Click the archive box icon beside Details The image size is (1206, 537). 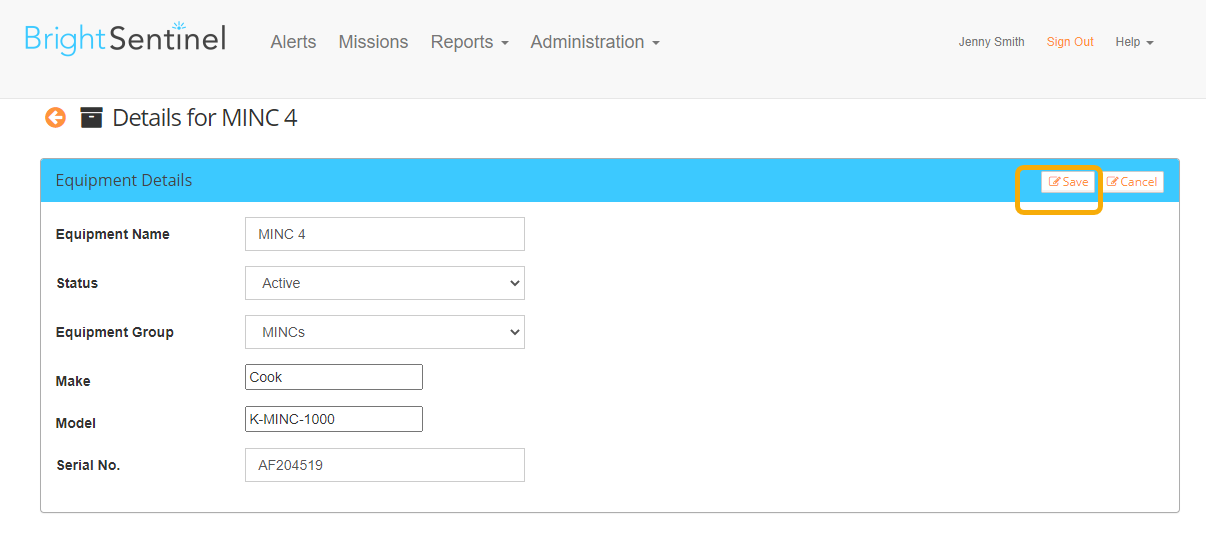pyautogui.click(x=91, y=118)
